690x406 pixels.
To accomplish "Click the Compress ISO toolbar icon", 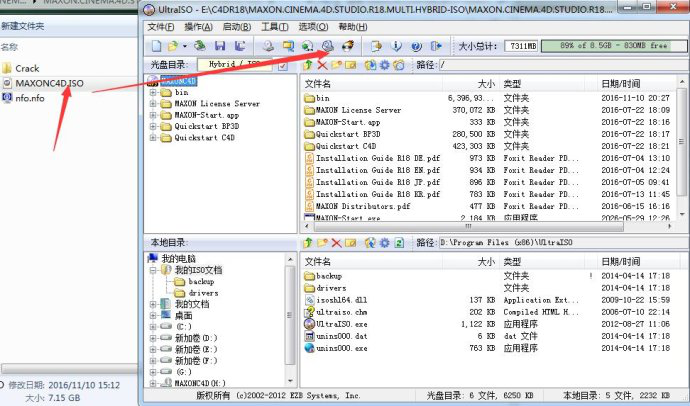I will pos(288,46).
